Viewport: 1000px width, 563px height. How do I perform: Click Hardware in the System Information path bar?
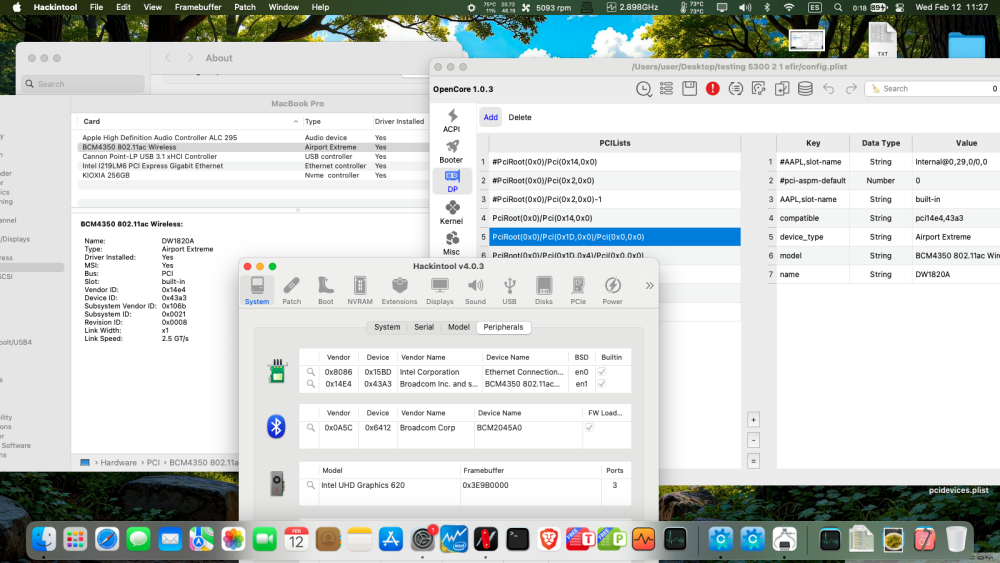(118, 463)
